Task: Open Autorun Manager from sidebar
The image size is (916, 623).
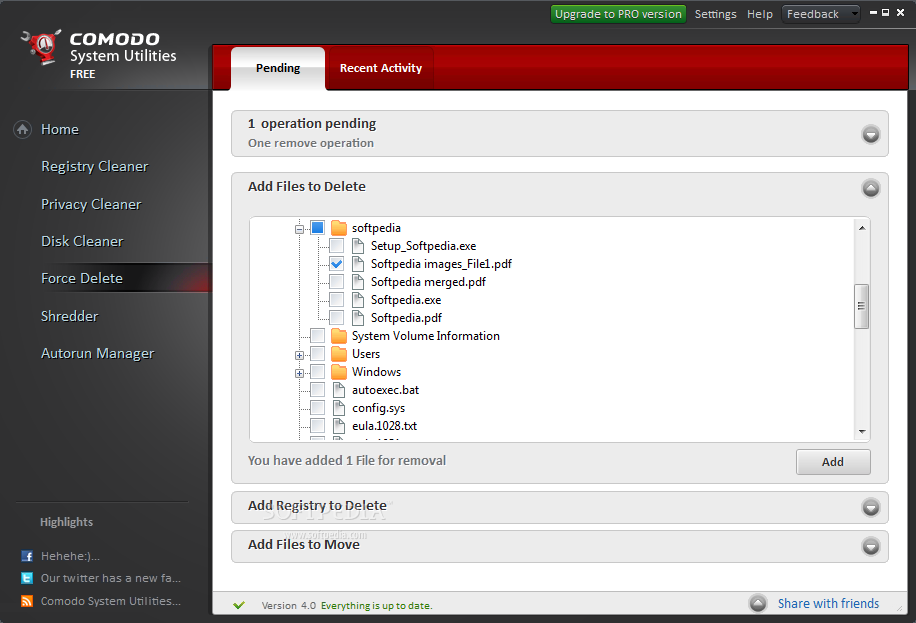Action: click(98, 354)
